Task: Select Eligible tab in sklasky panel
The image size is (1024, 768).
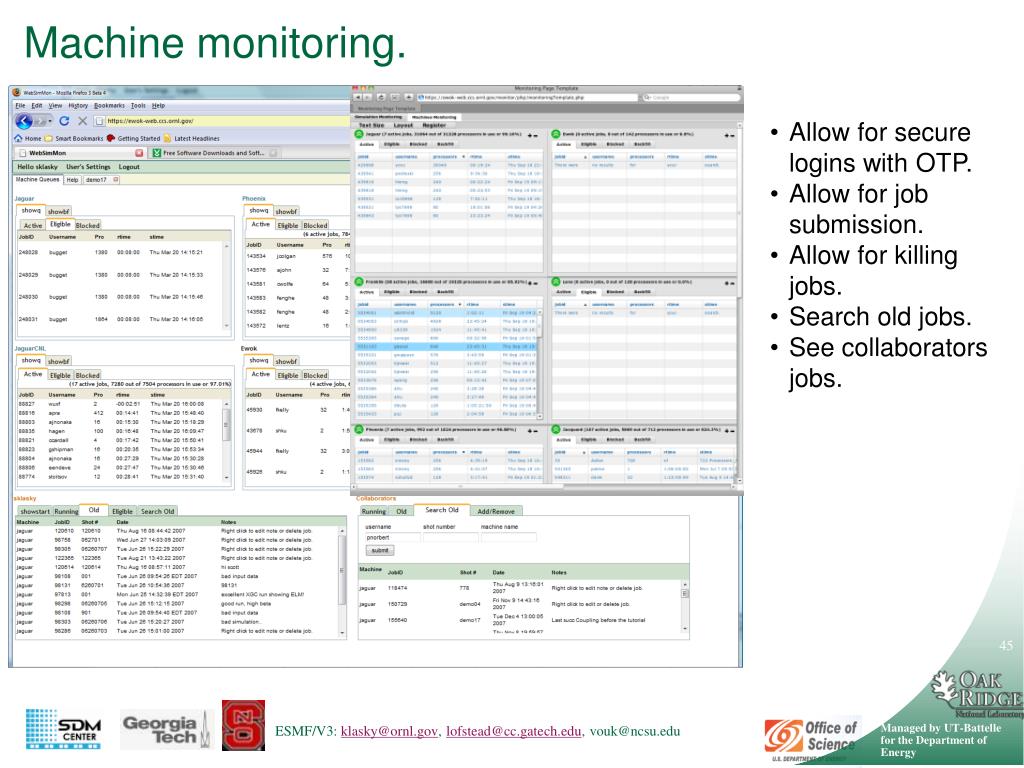Action: click(122, 511)
